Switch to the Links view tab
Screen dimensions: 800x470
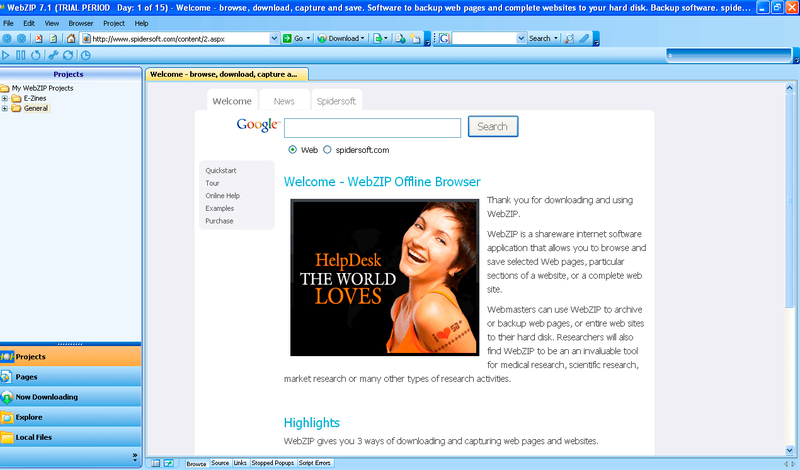point(240,463)
